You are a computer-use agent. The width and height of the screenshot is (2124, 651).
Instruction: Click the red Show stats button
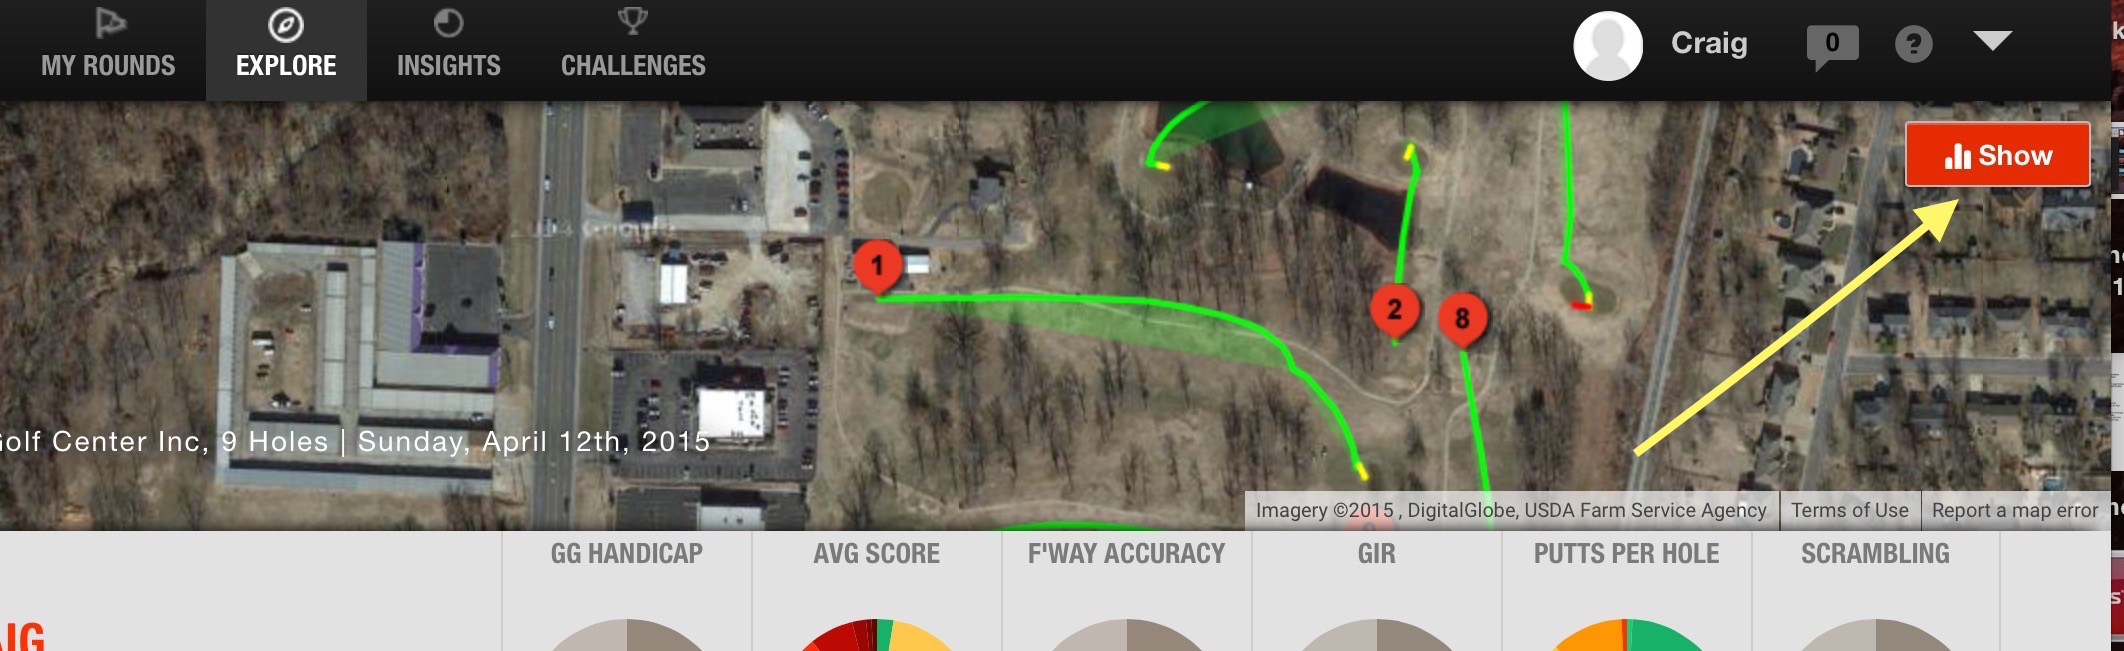(1997, 155)
